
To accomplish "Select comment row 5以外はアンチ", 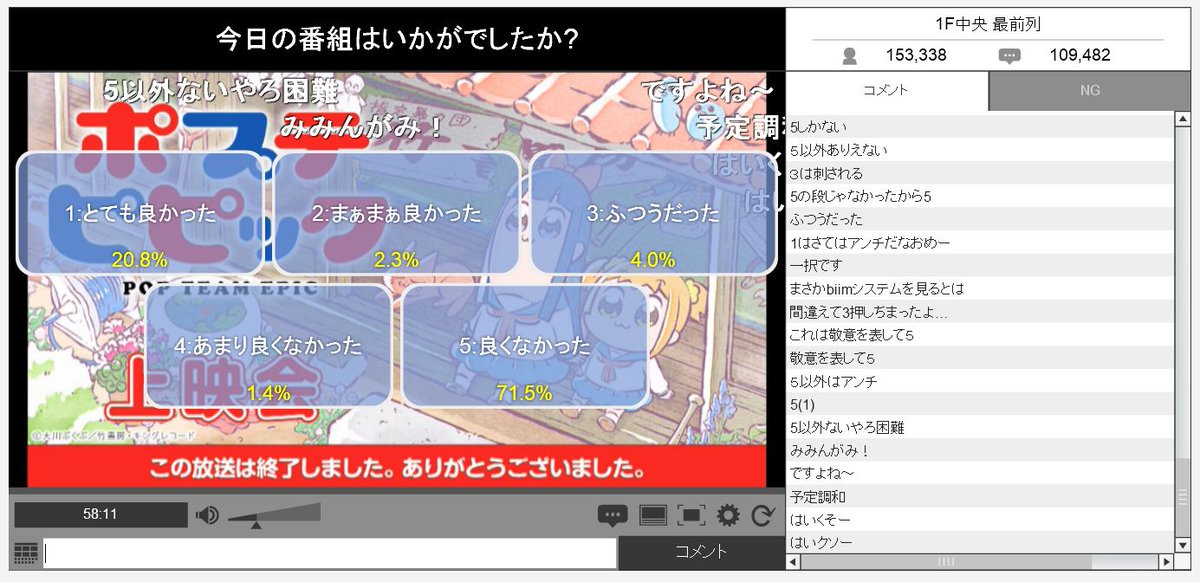I will tap(980, 381).
